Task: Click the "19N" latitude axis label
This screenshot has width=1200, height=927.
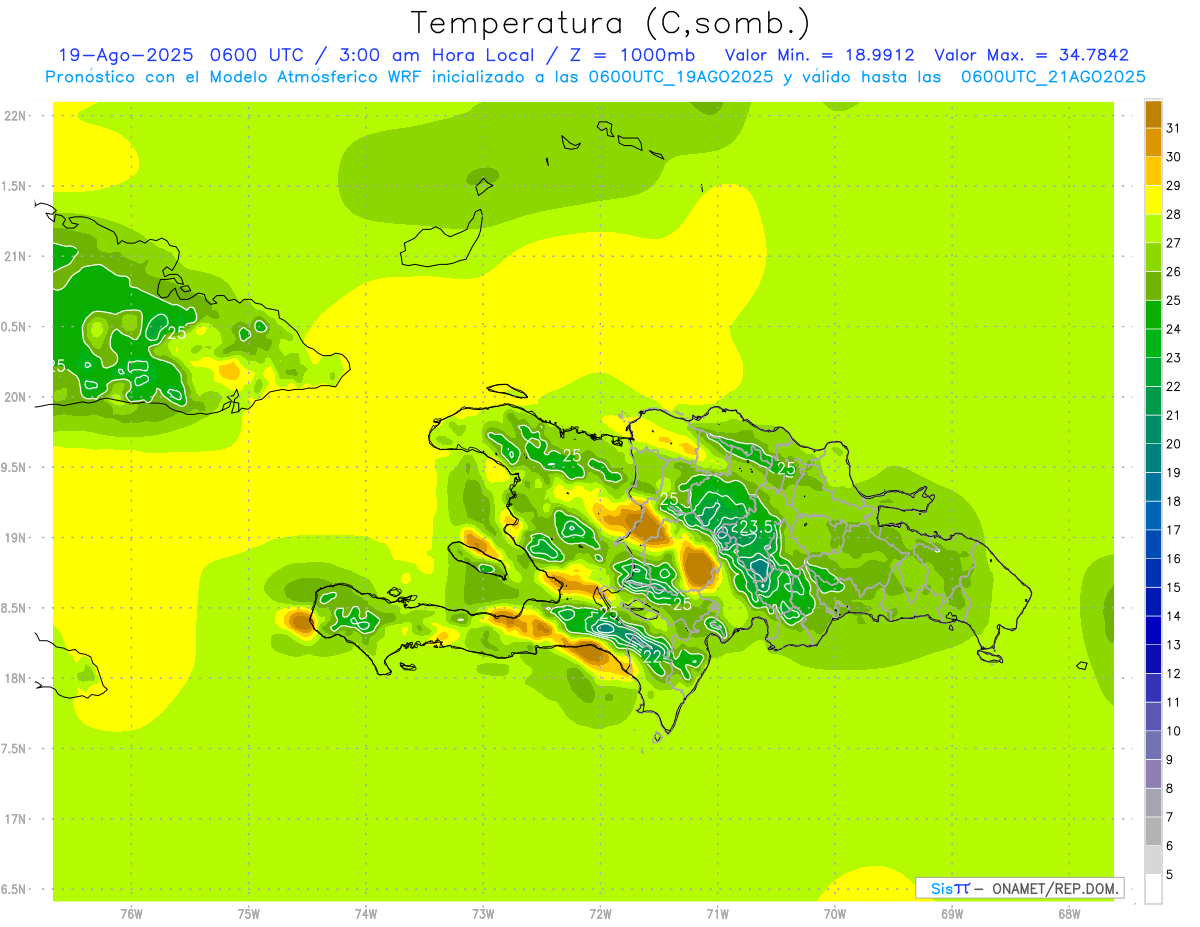Action: (x=16, y=538)
